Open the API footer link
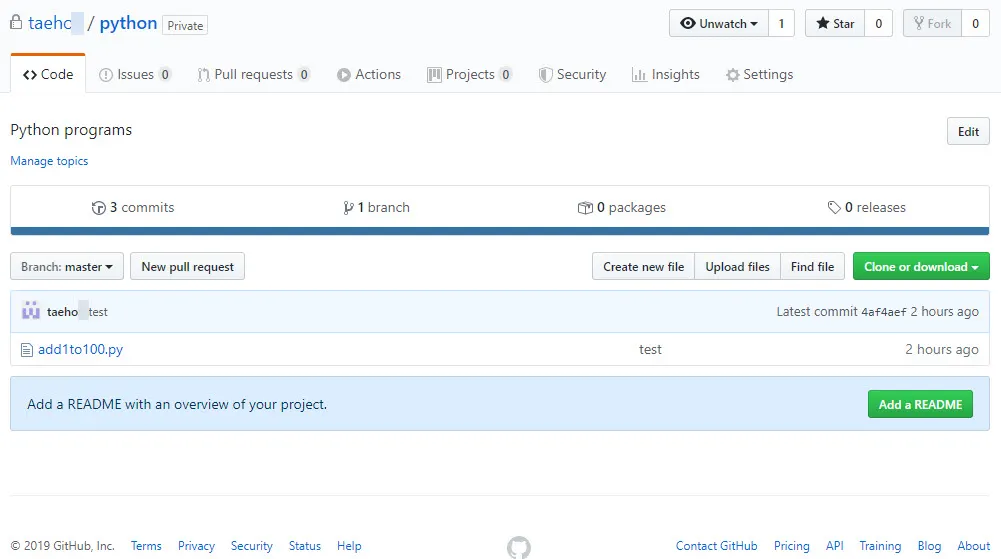1001x559 pixels. coord(834,546)
